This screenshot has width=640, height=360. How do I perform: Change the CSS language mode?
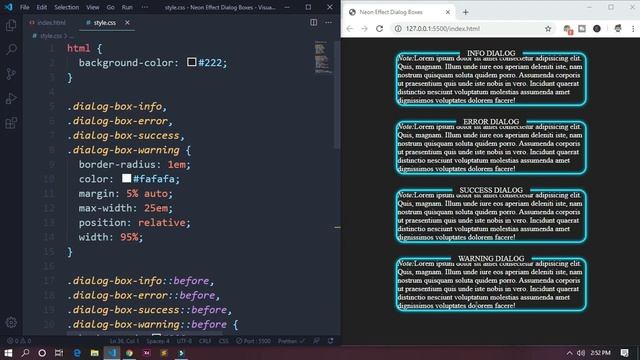click(224, 341)
